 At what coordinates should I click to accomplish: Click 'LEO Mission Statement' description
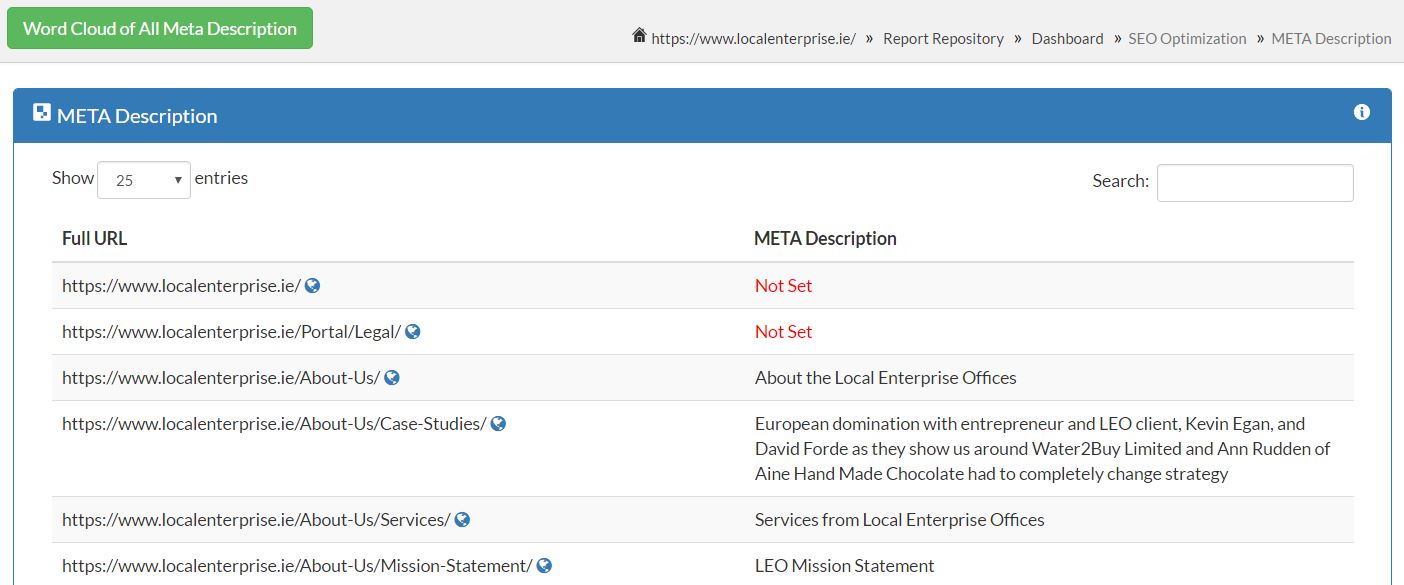(844, 565)
